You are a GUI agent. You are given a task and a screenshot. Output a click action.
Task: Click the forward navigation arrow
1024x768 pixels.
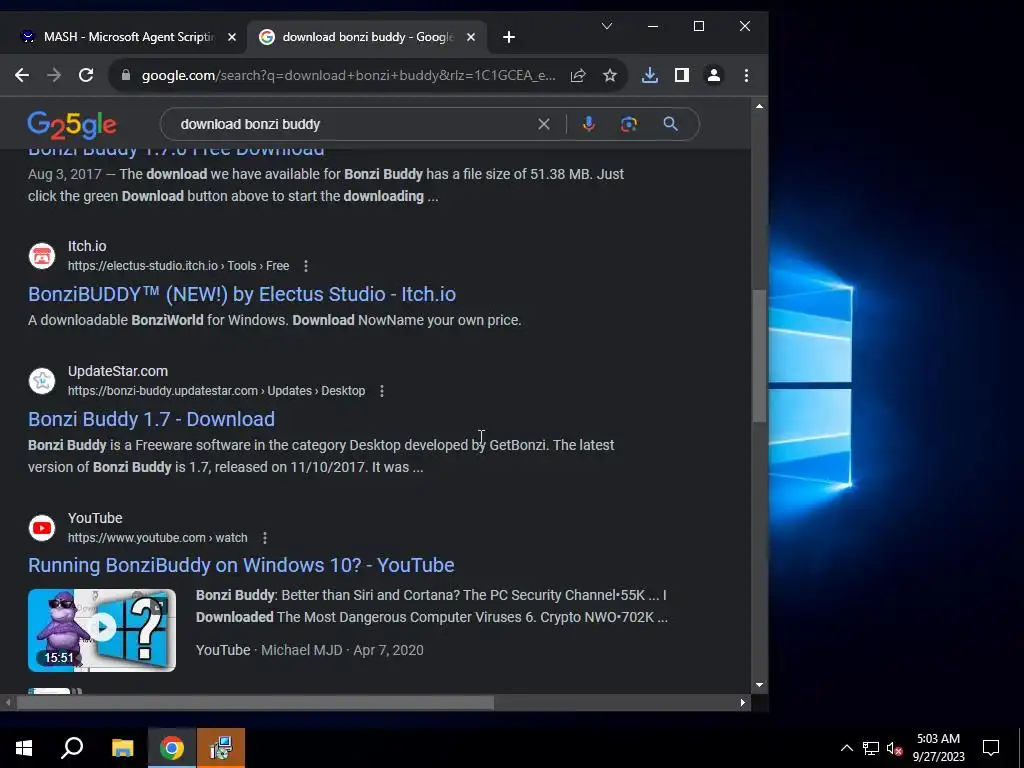click(54, 75)
